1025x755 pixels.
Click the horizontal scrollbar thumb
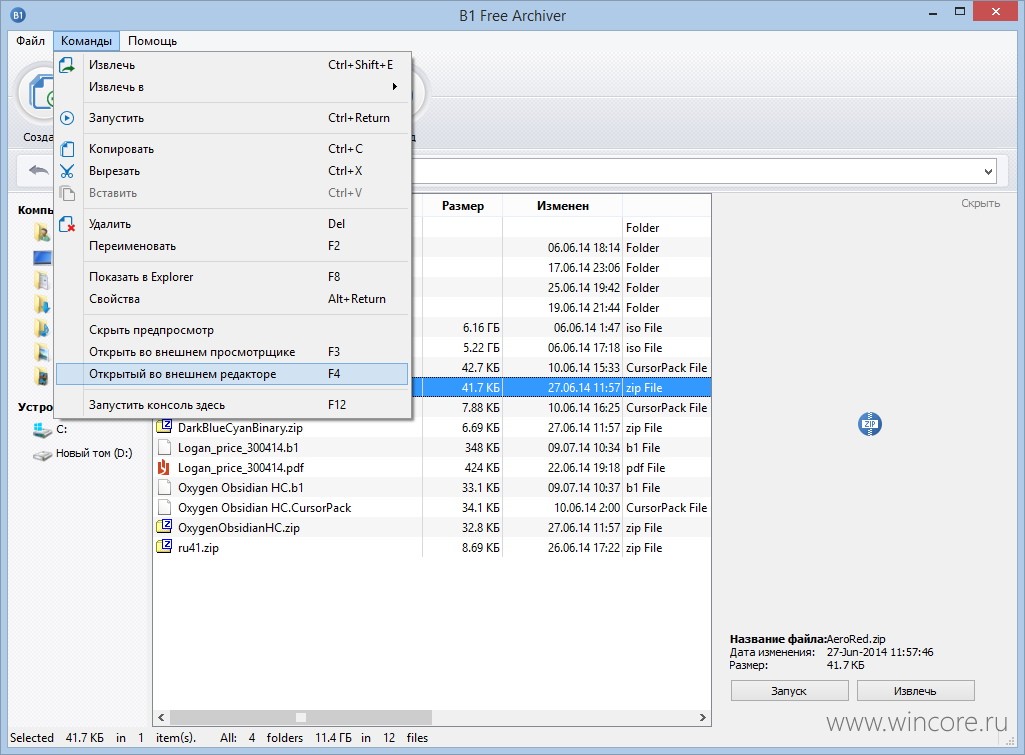click(x=301, y=717)
